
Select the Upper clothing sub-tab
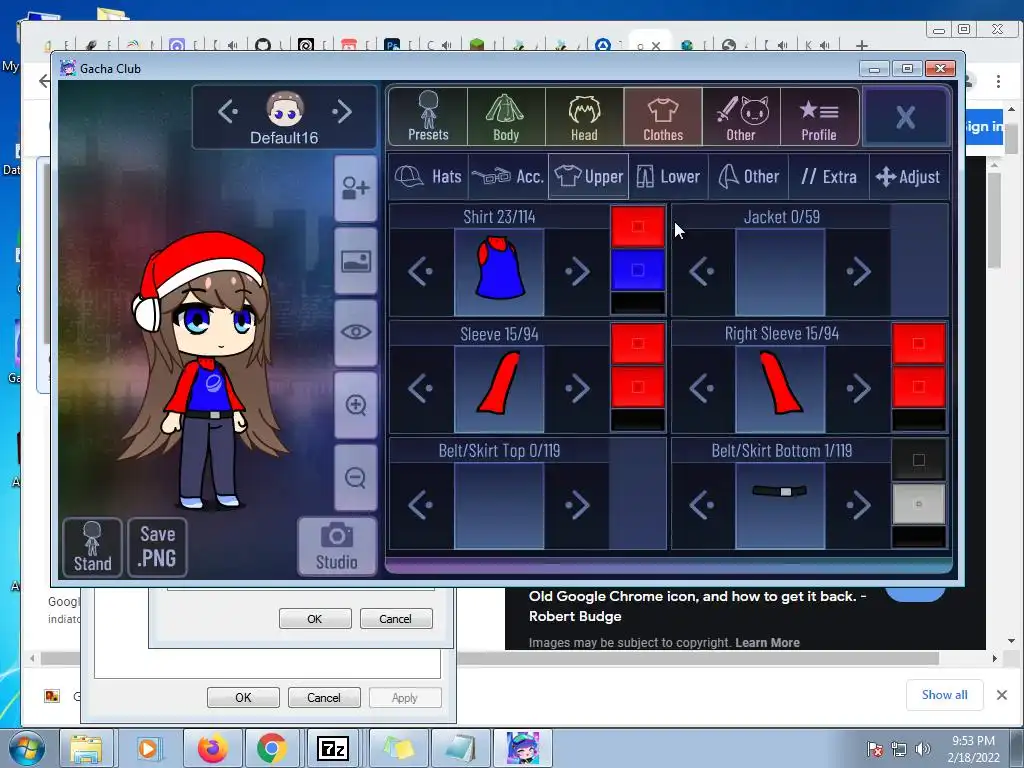pos(588,176)
